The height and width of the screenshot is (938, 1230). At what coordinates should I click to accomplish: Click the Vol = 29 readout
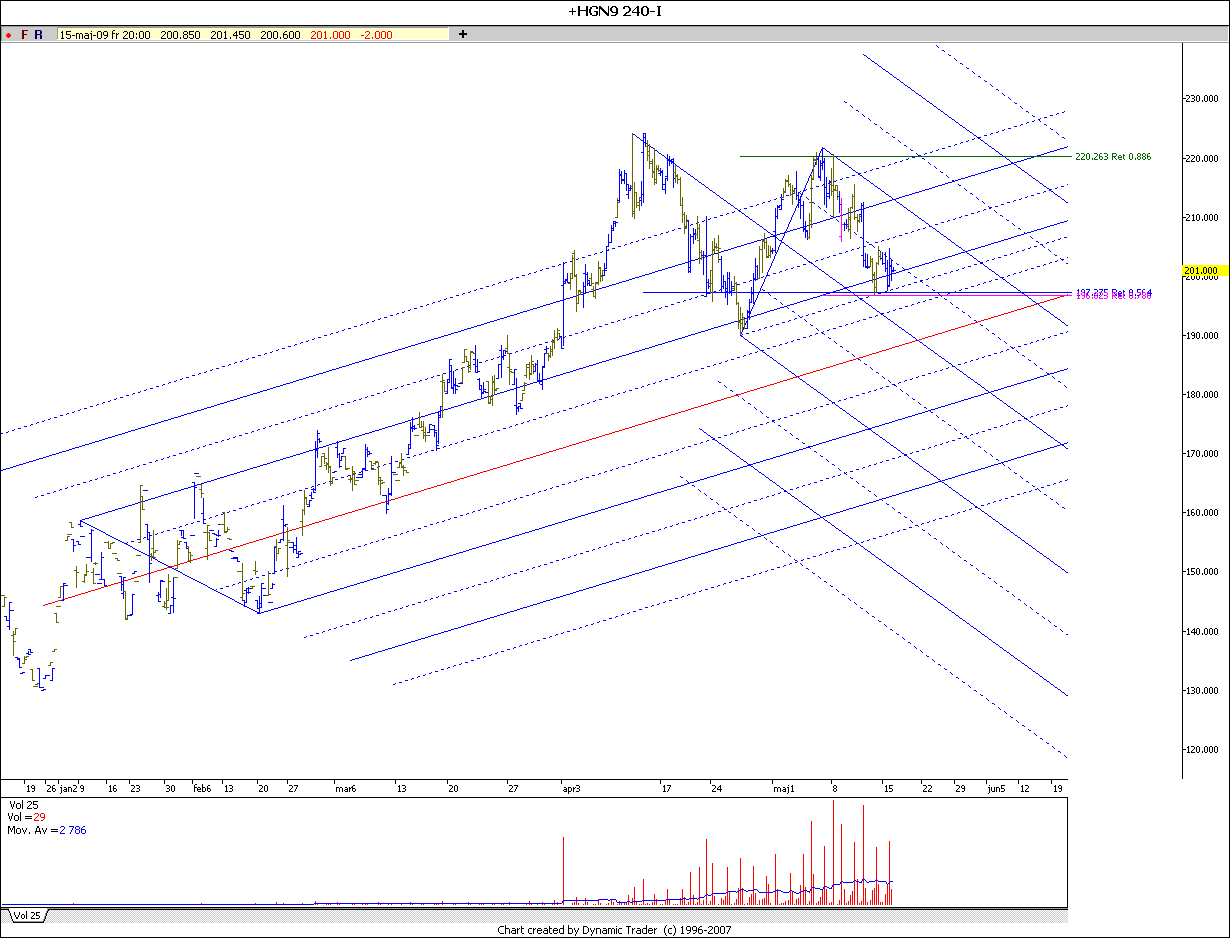click(x=27, y=817)
